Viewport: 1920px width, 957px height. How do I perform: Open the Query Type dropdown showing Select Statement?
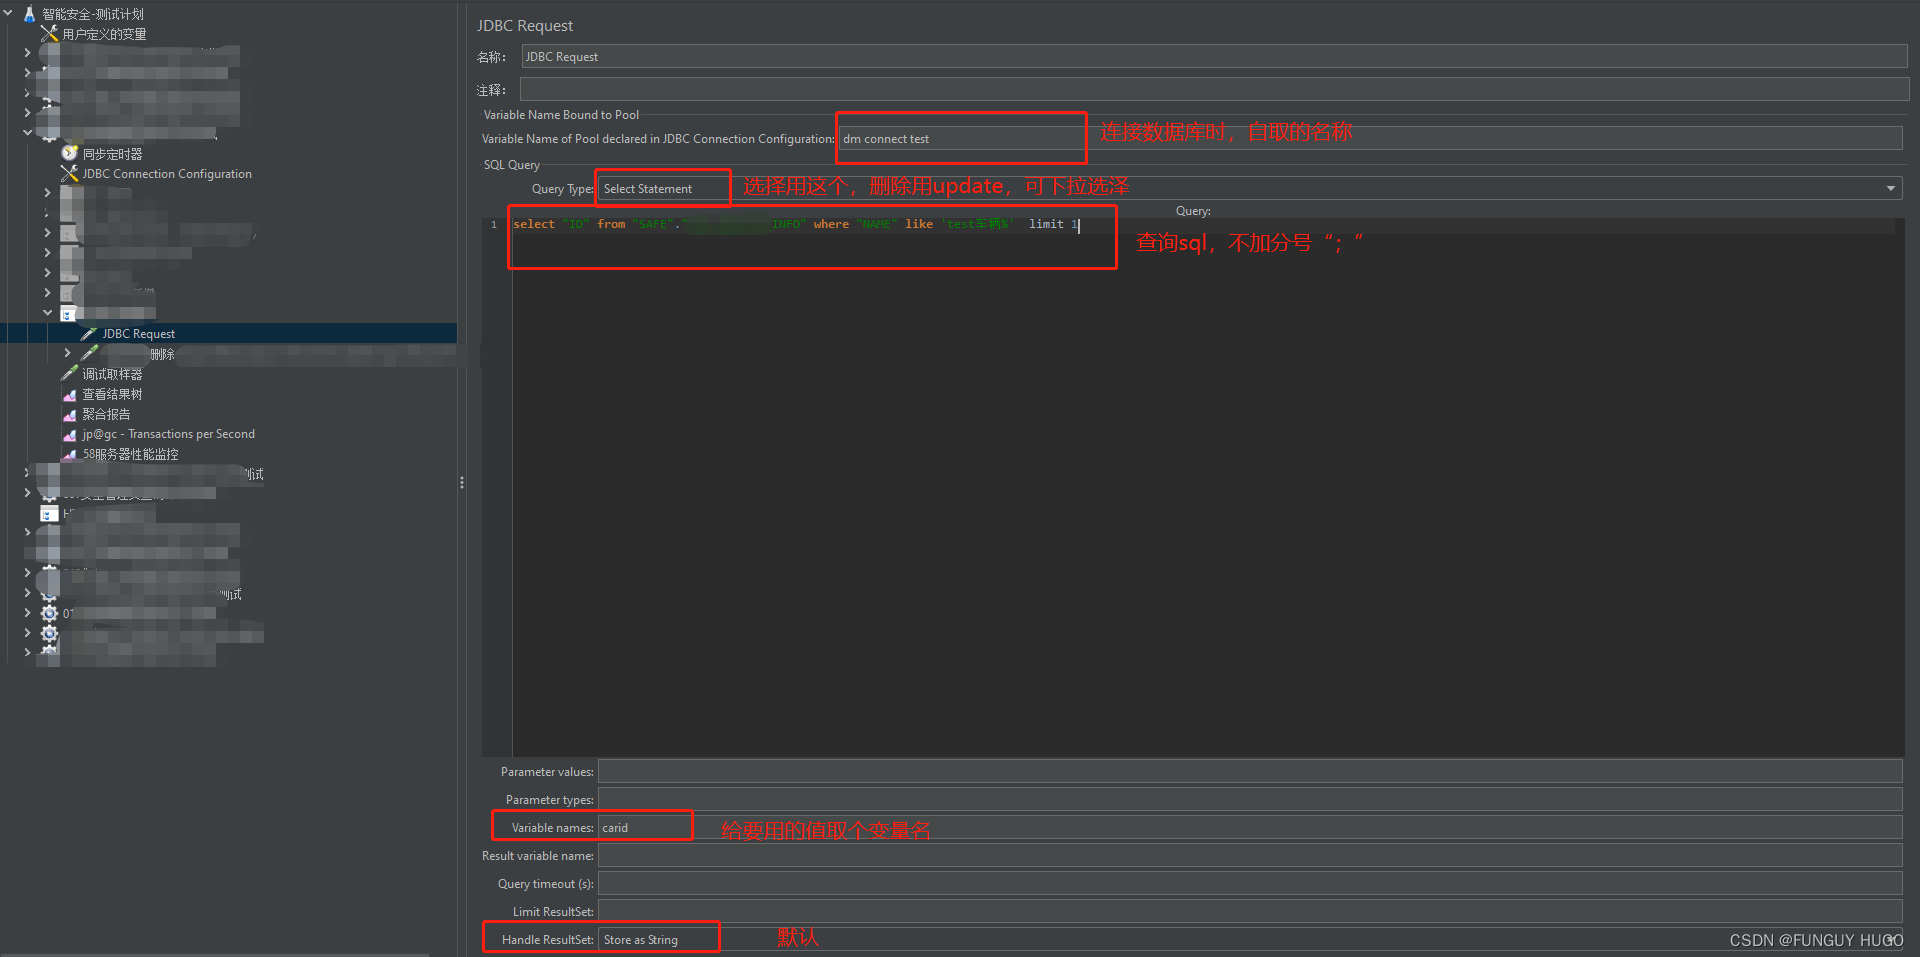[x=662, y=187]
